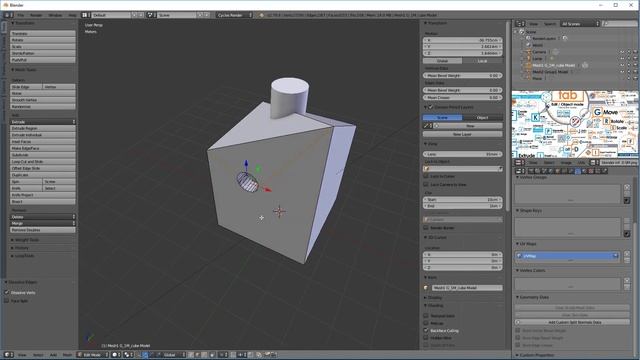Toggle the Face Split checkbox
Image resolution: width=640 pixels, height=360 pixels.
[x=7, y=301]
